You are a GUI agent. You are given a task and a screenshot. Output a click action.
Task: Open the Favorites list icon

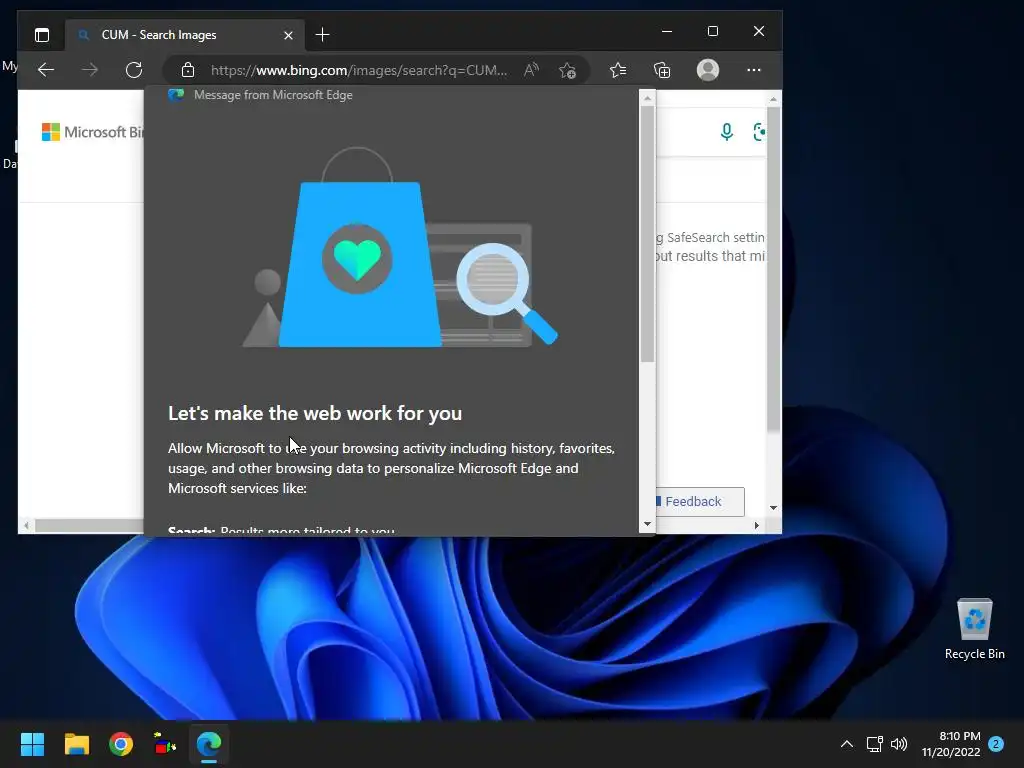click(x=618, y=70)
